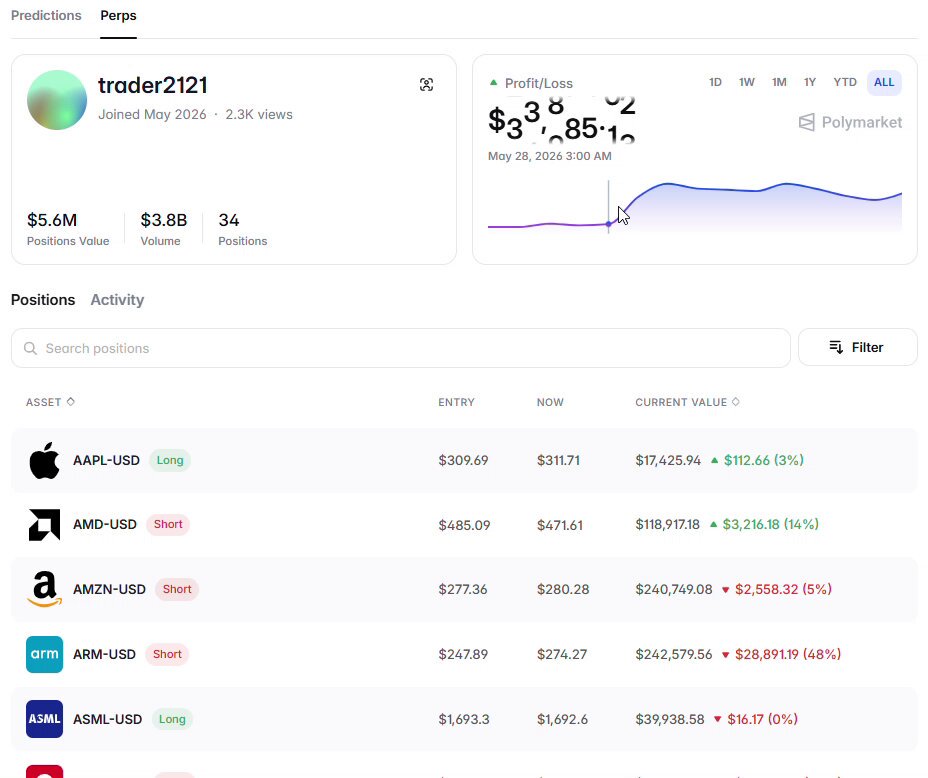Open the ARM-USD position name
The height and width of the screenshot is (778, 928).
coord(104,654)
